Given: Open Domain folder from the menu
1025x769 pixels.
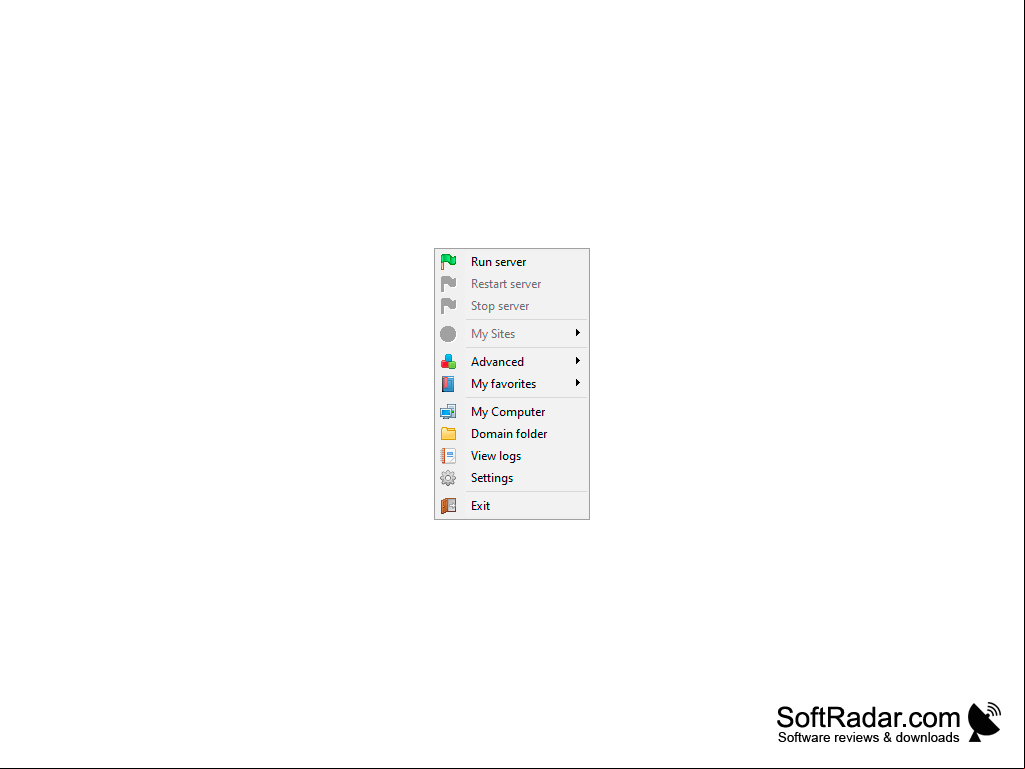Looking at the screenshot, I should [x=512, y=434].
